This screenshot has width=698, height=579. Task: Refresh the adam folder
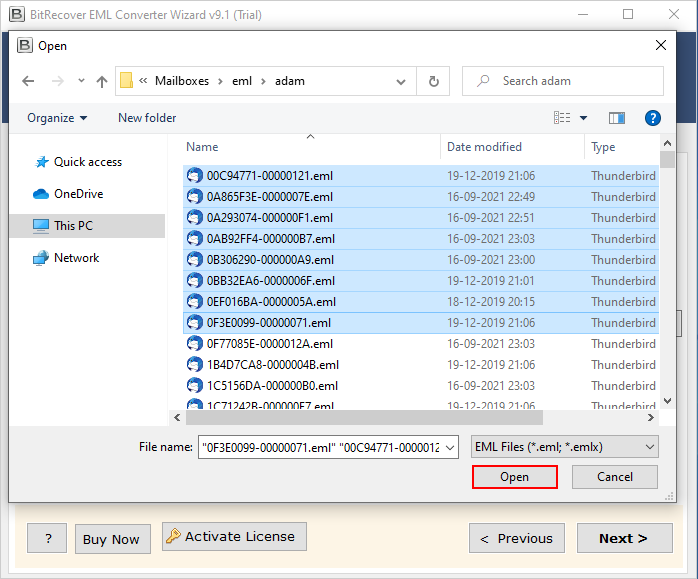[x=433, y=81]
